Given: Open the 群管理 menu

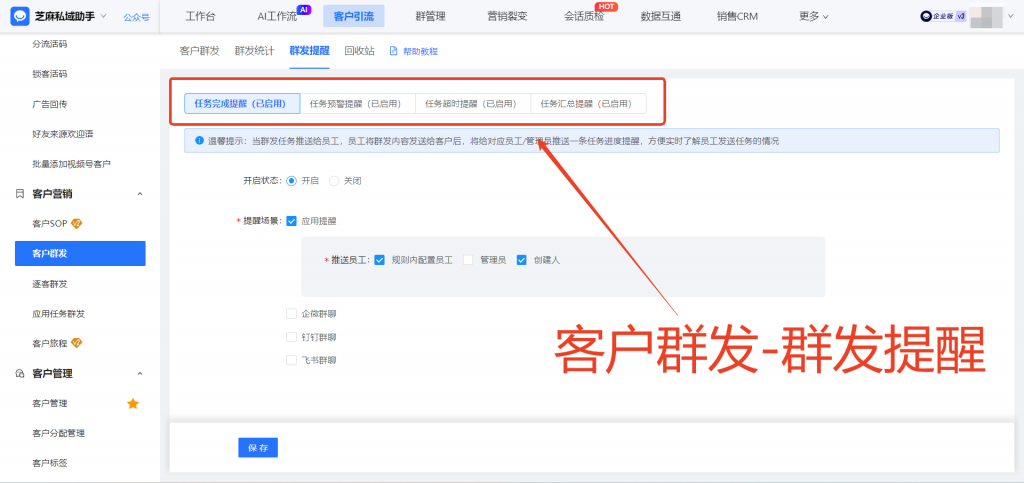Looking at the screenshot, I should tap(430, 16).
